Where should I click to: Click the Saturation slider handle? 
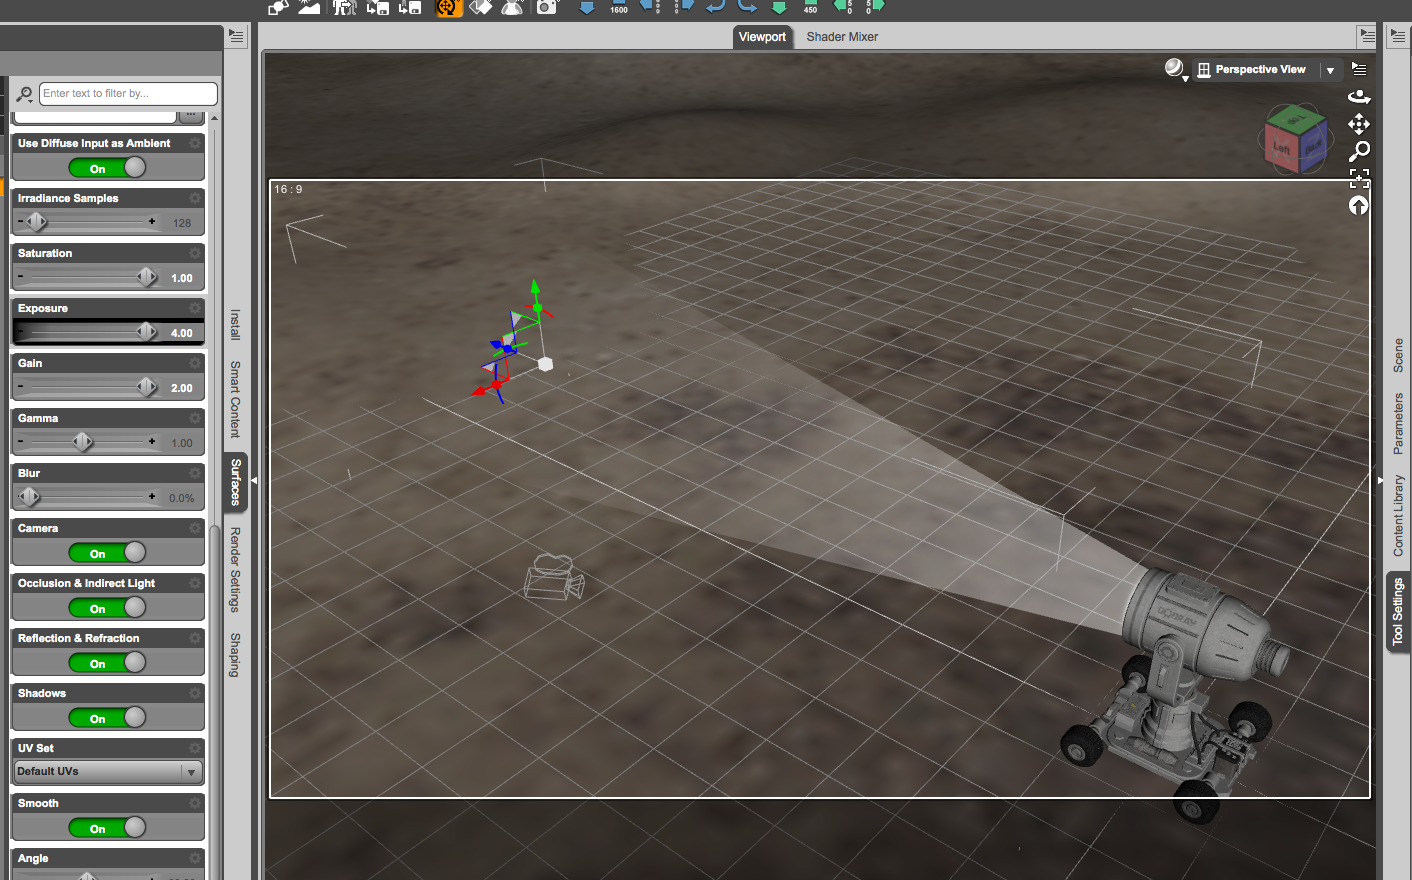pos(147,276)
